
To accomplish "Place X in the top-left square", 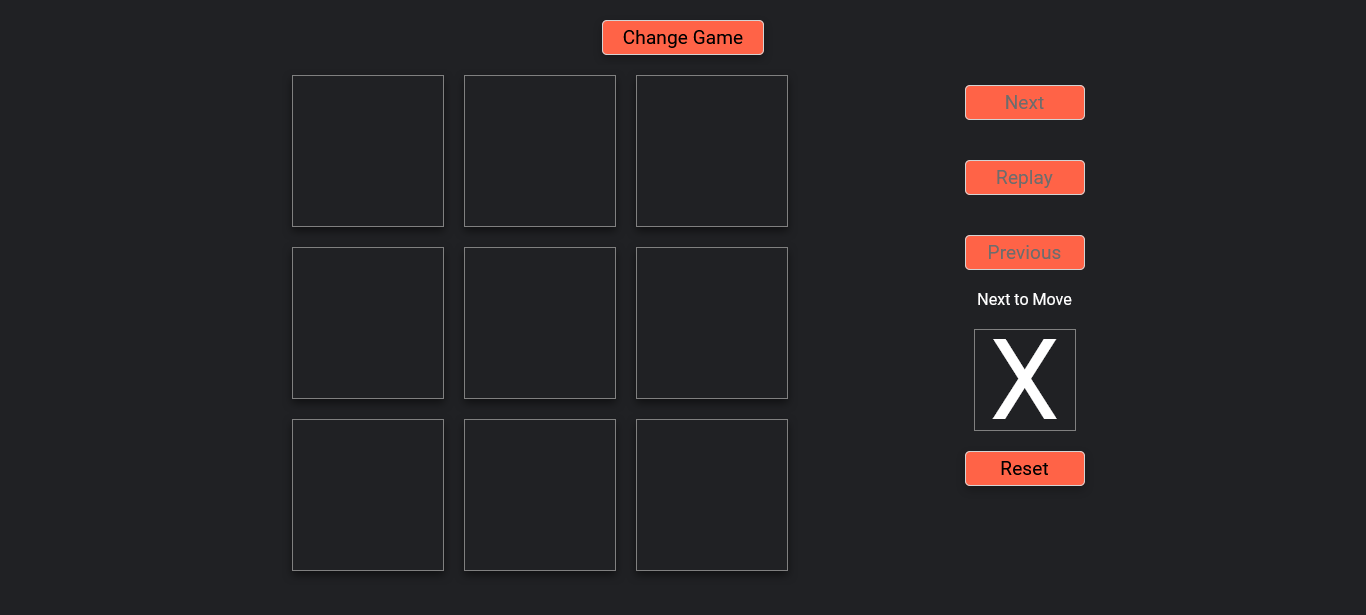I will pyautogui.click(x=368, y=151).
